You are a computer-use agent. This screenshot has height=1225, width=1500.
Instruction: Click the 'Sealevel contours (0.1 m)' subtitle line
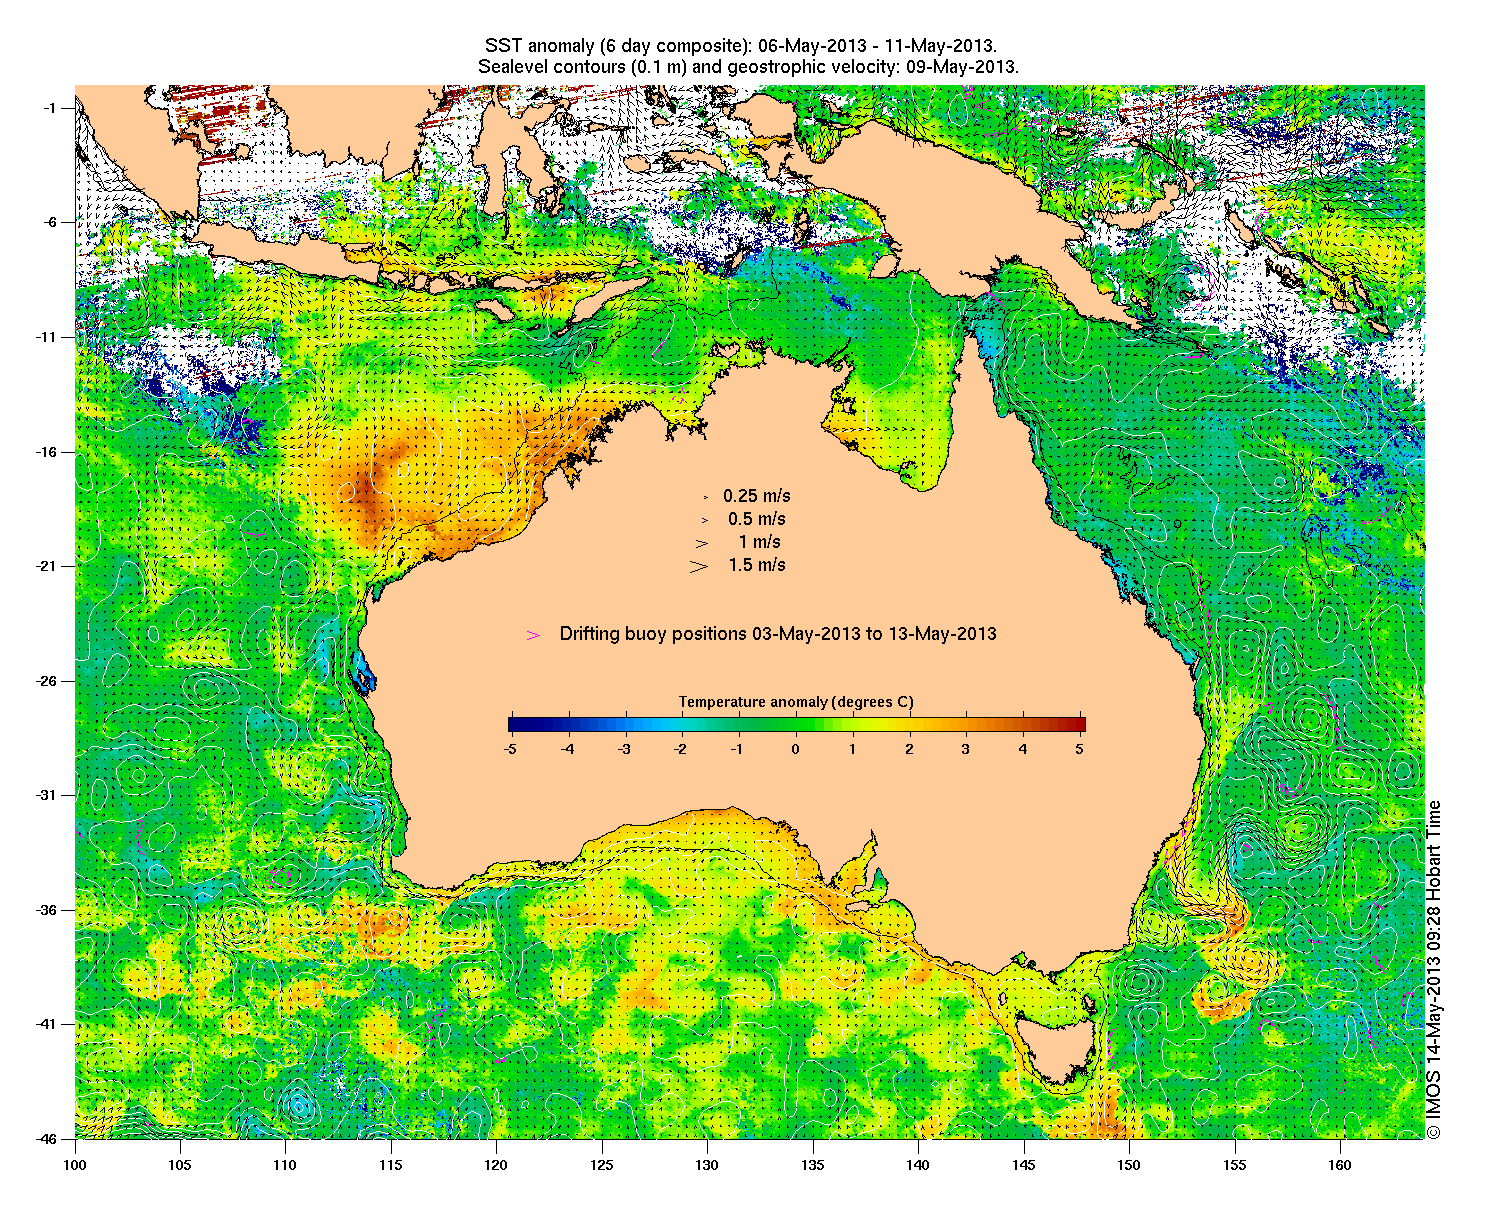(x=749, y=67)
